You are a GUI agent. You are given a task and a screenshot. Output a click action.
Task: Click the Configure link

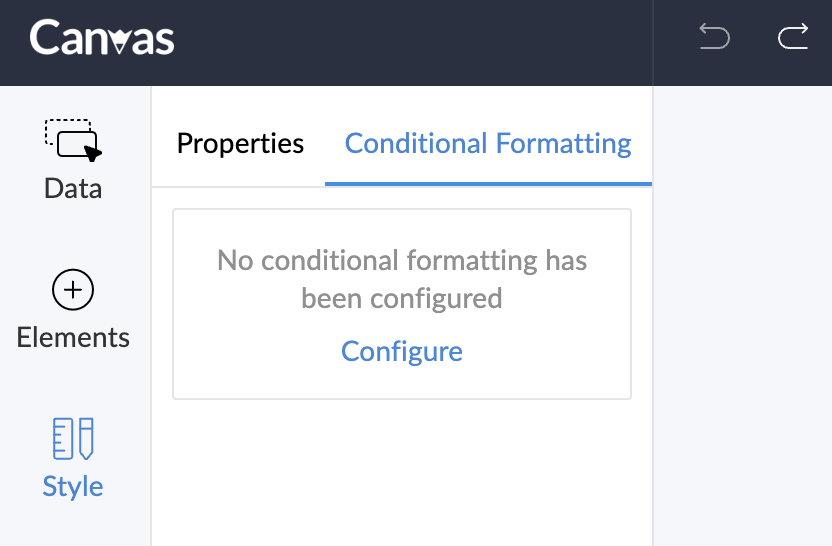402,352
